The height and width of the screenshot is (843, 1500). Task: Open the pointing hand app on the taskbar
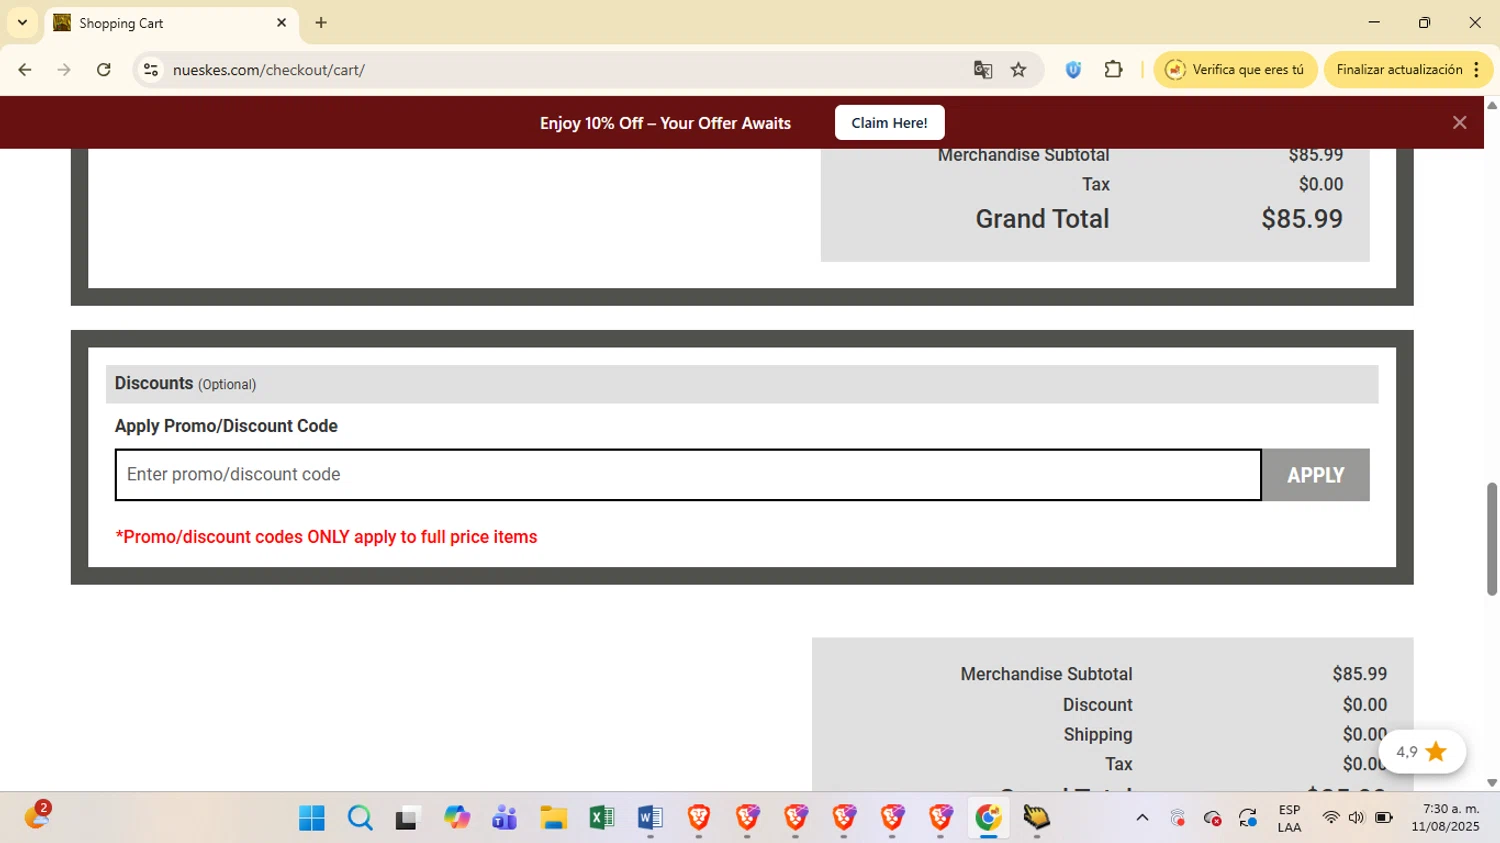1036,818
